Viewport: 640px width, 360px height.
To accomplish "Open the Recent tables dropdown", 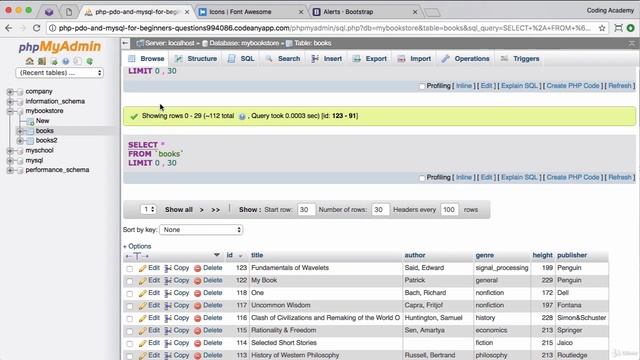I will tap(60, 73).
